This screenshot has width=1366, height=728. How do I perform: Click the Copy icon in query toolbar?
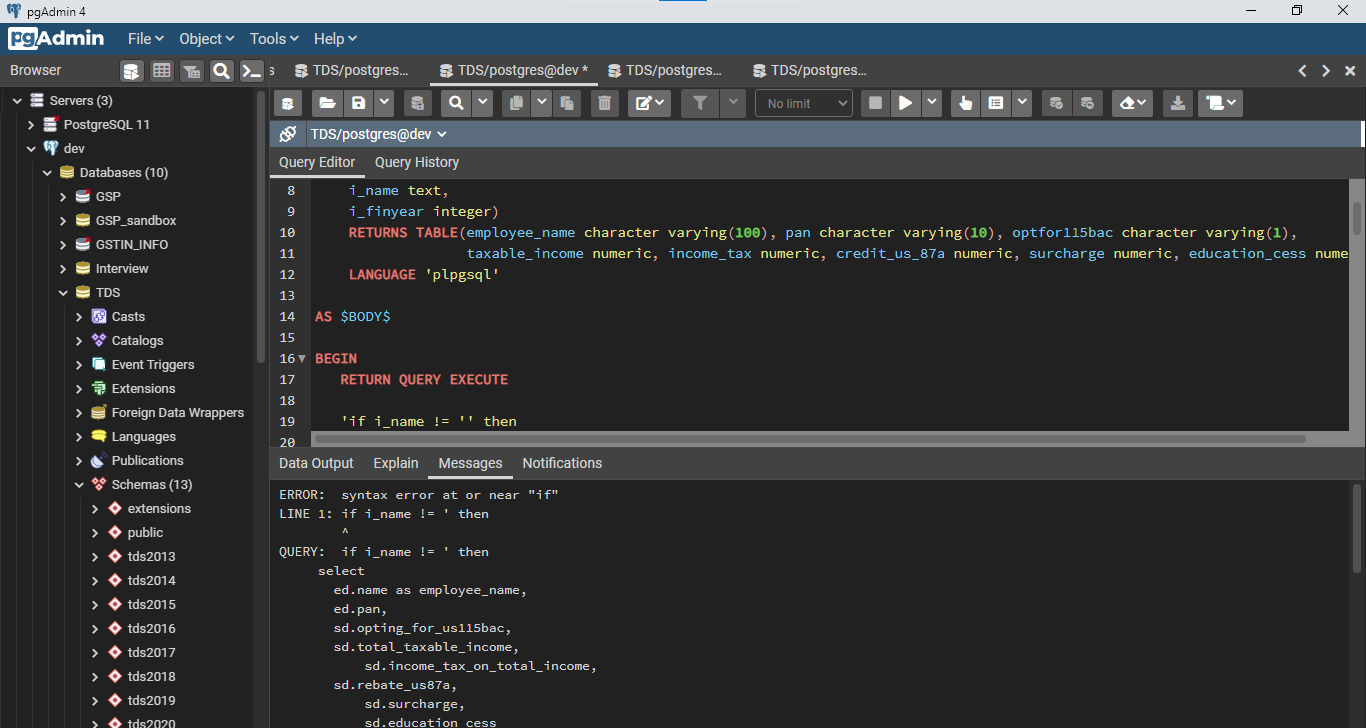(x=515, y=103)
